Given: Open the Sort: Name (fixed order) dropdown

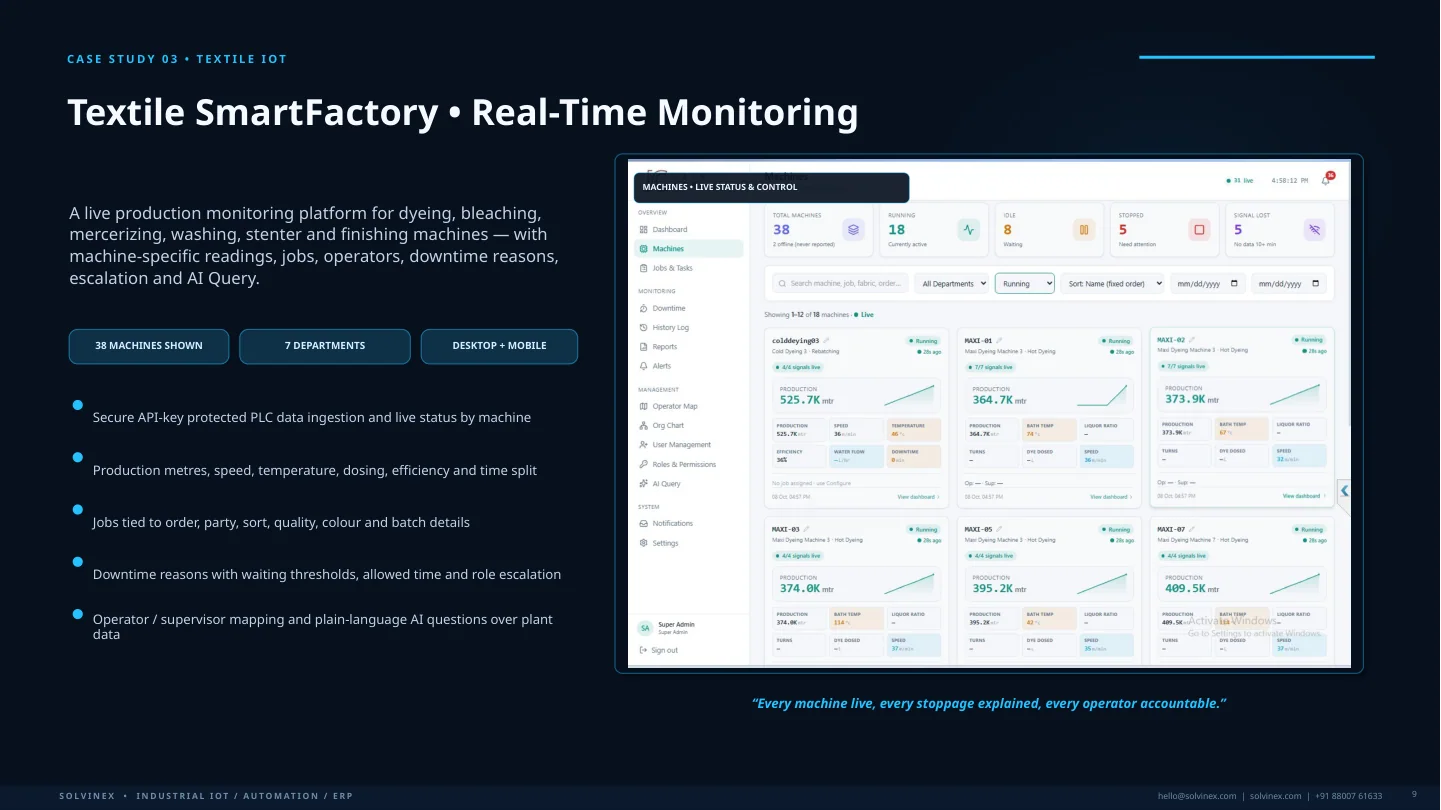Looking at the screenshot, I should pos(1113,284).
